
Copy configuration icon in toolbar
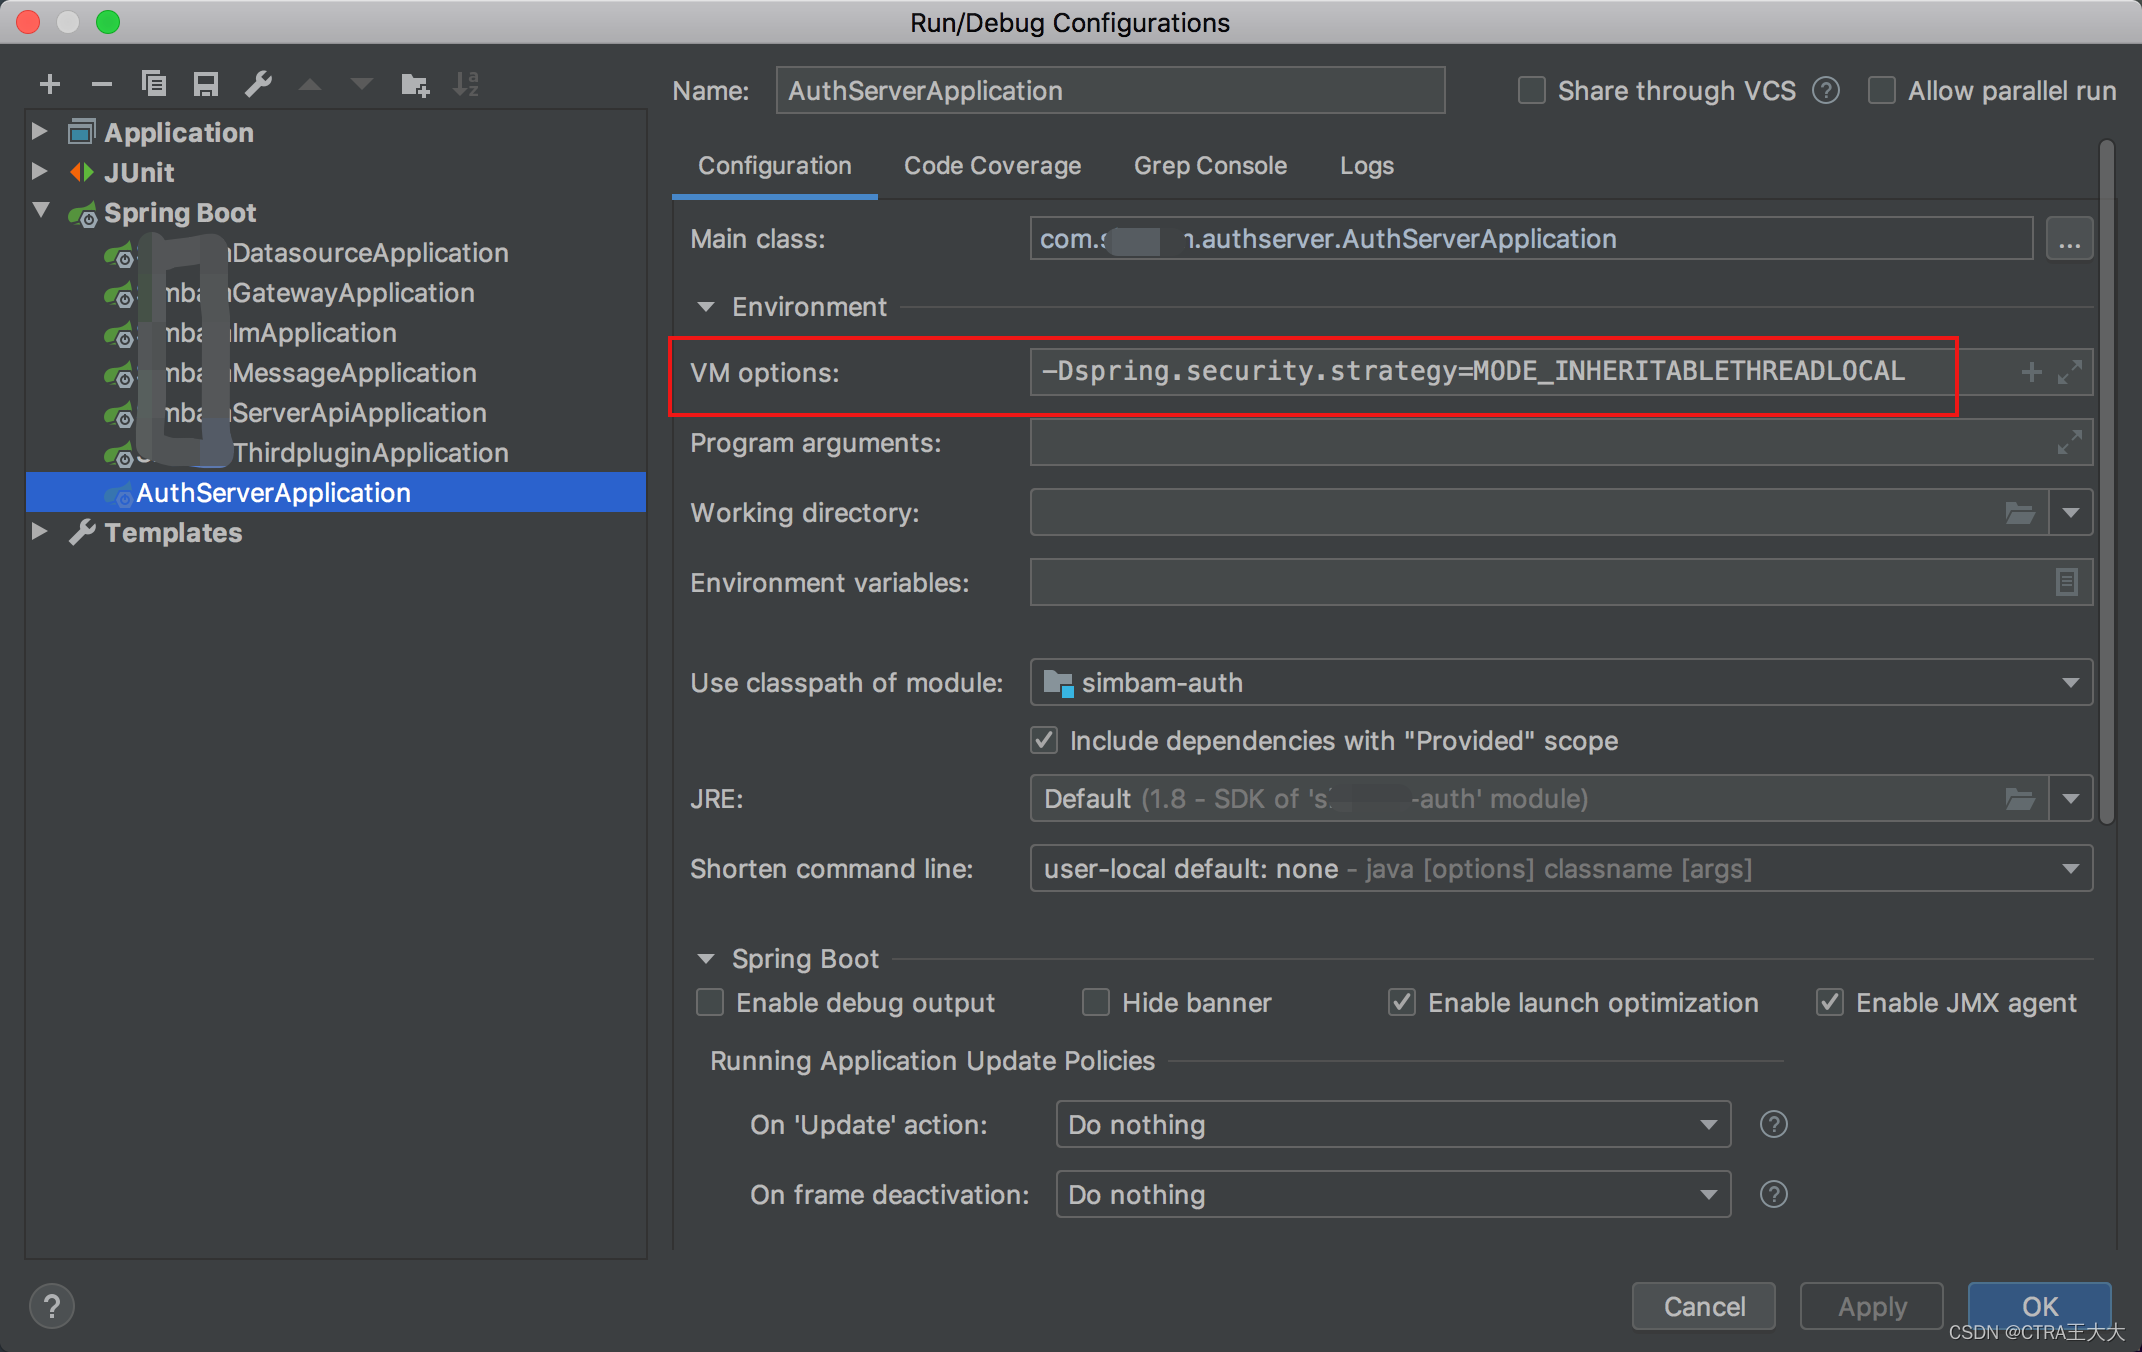(x=154, y=84)
